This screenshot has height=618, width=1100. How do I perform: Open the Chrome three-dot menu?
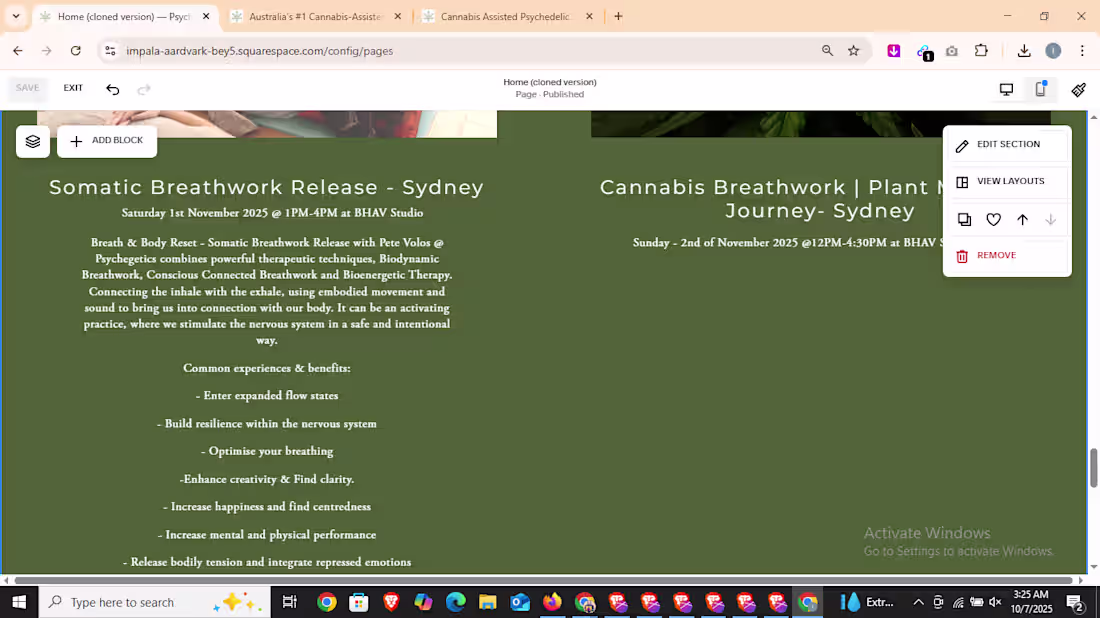1082,51
